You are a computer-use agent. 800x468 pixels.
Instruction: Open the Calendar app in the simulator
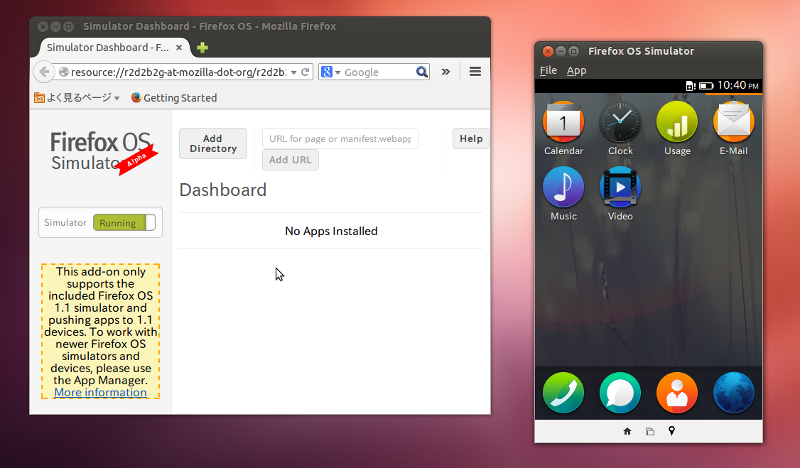click(x=563, y=122)
